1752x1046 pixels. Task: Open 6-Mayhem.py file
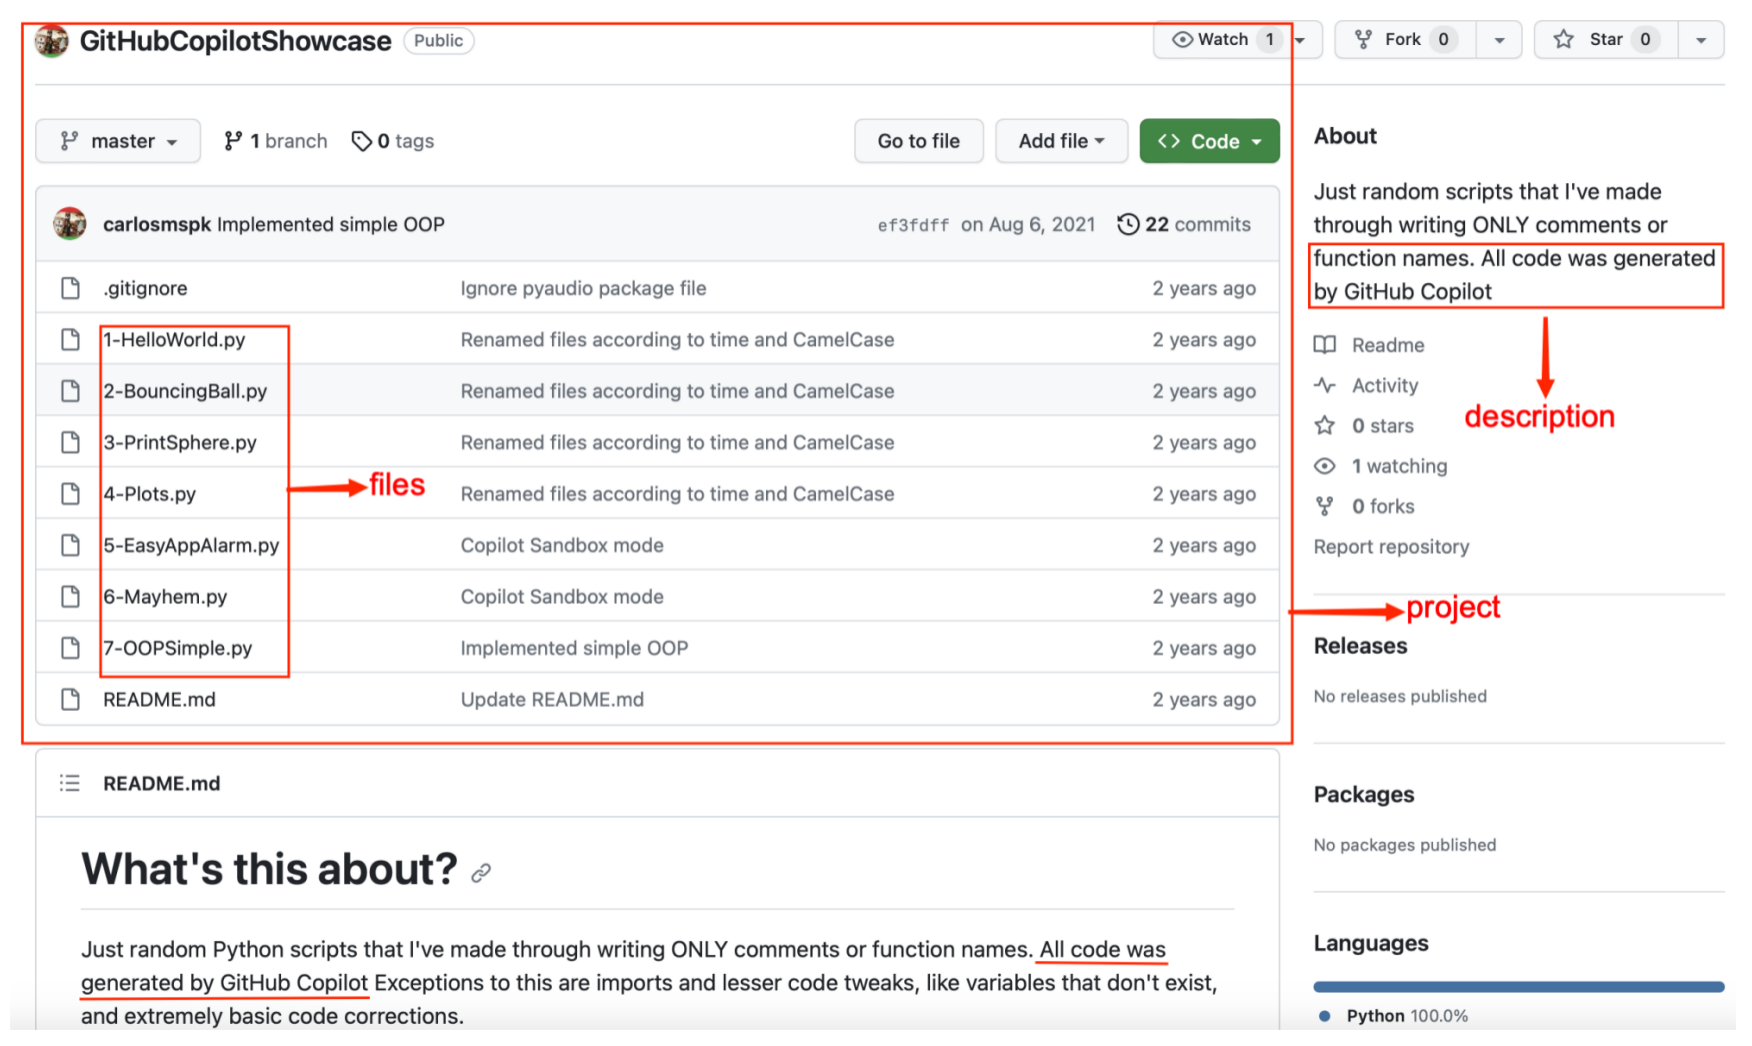pos(166,597)
